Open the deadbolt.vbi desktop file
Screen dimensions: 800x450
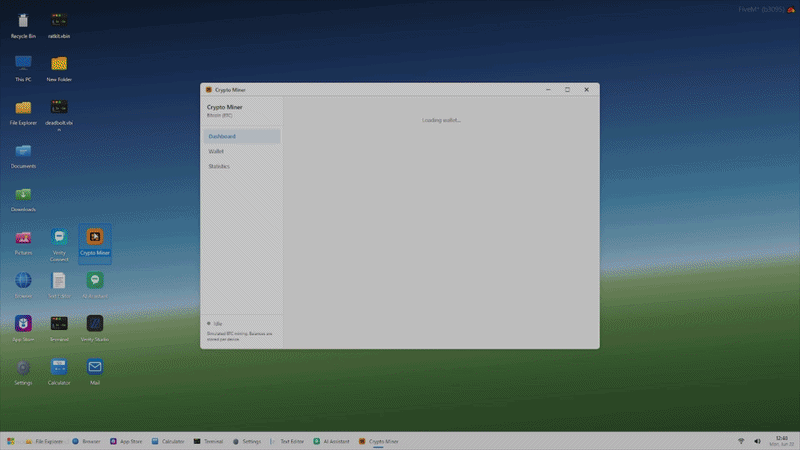point(59,113)
